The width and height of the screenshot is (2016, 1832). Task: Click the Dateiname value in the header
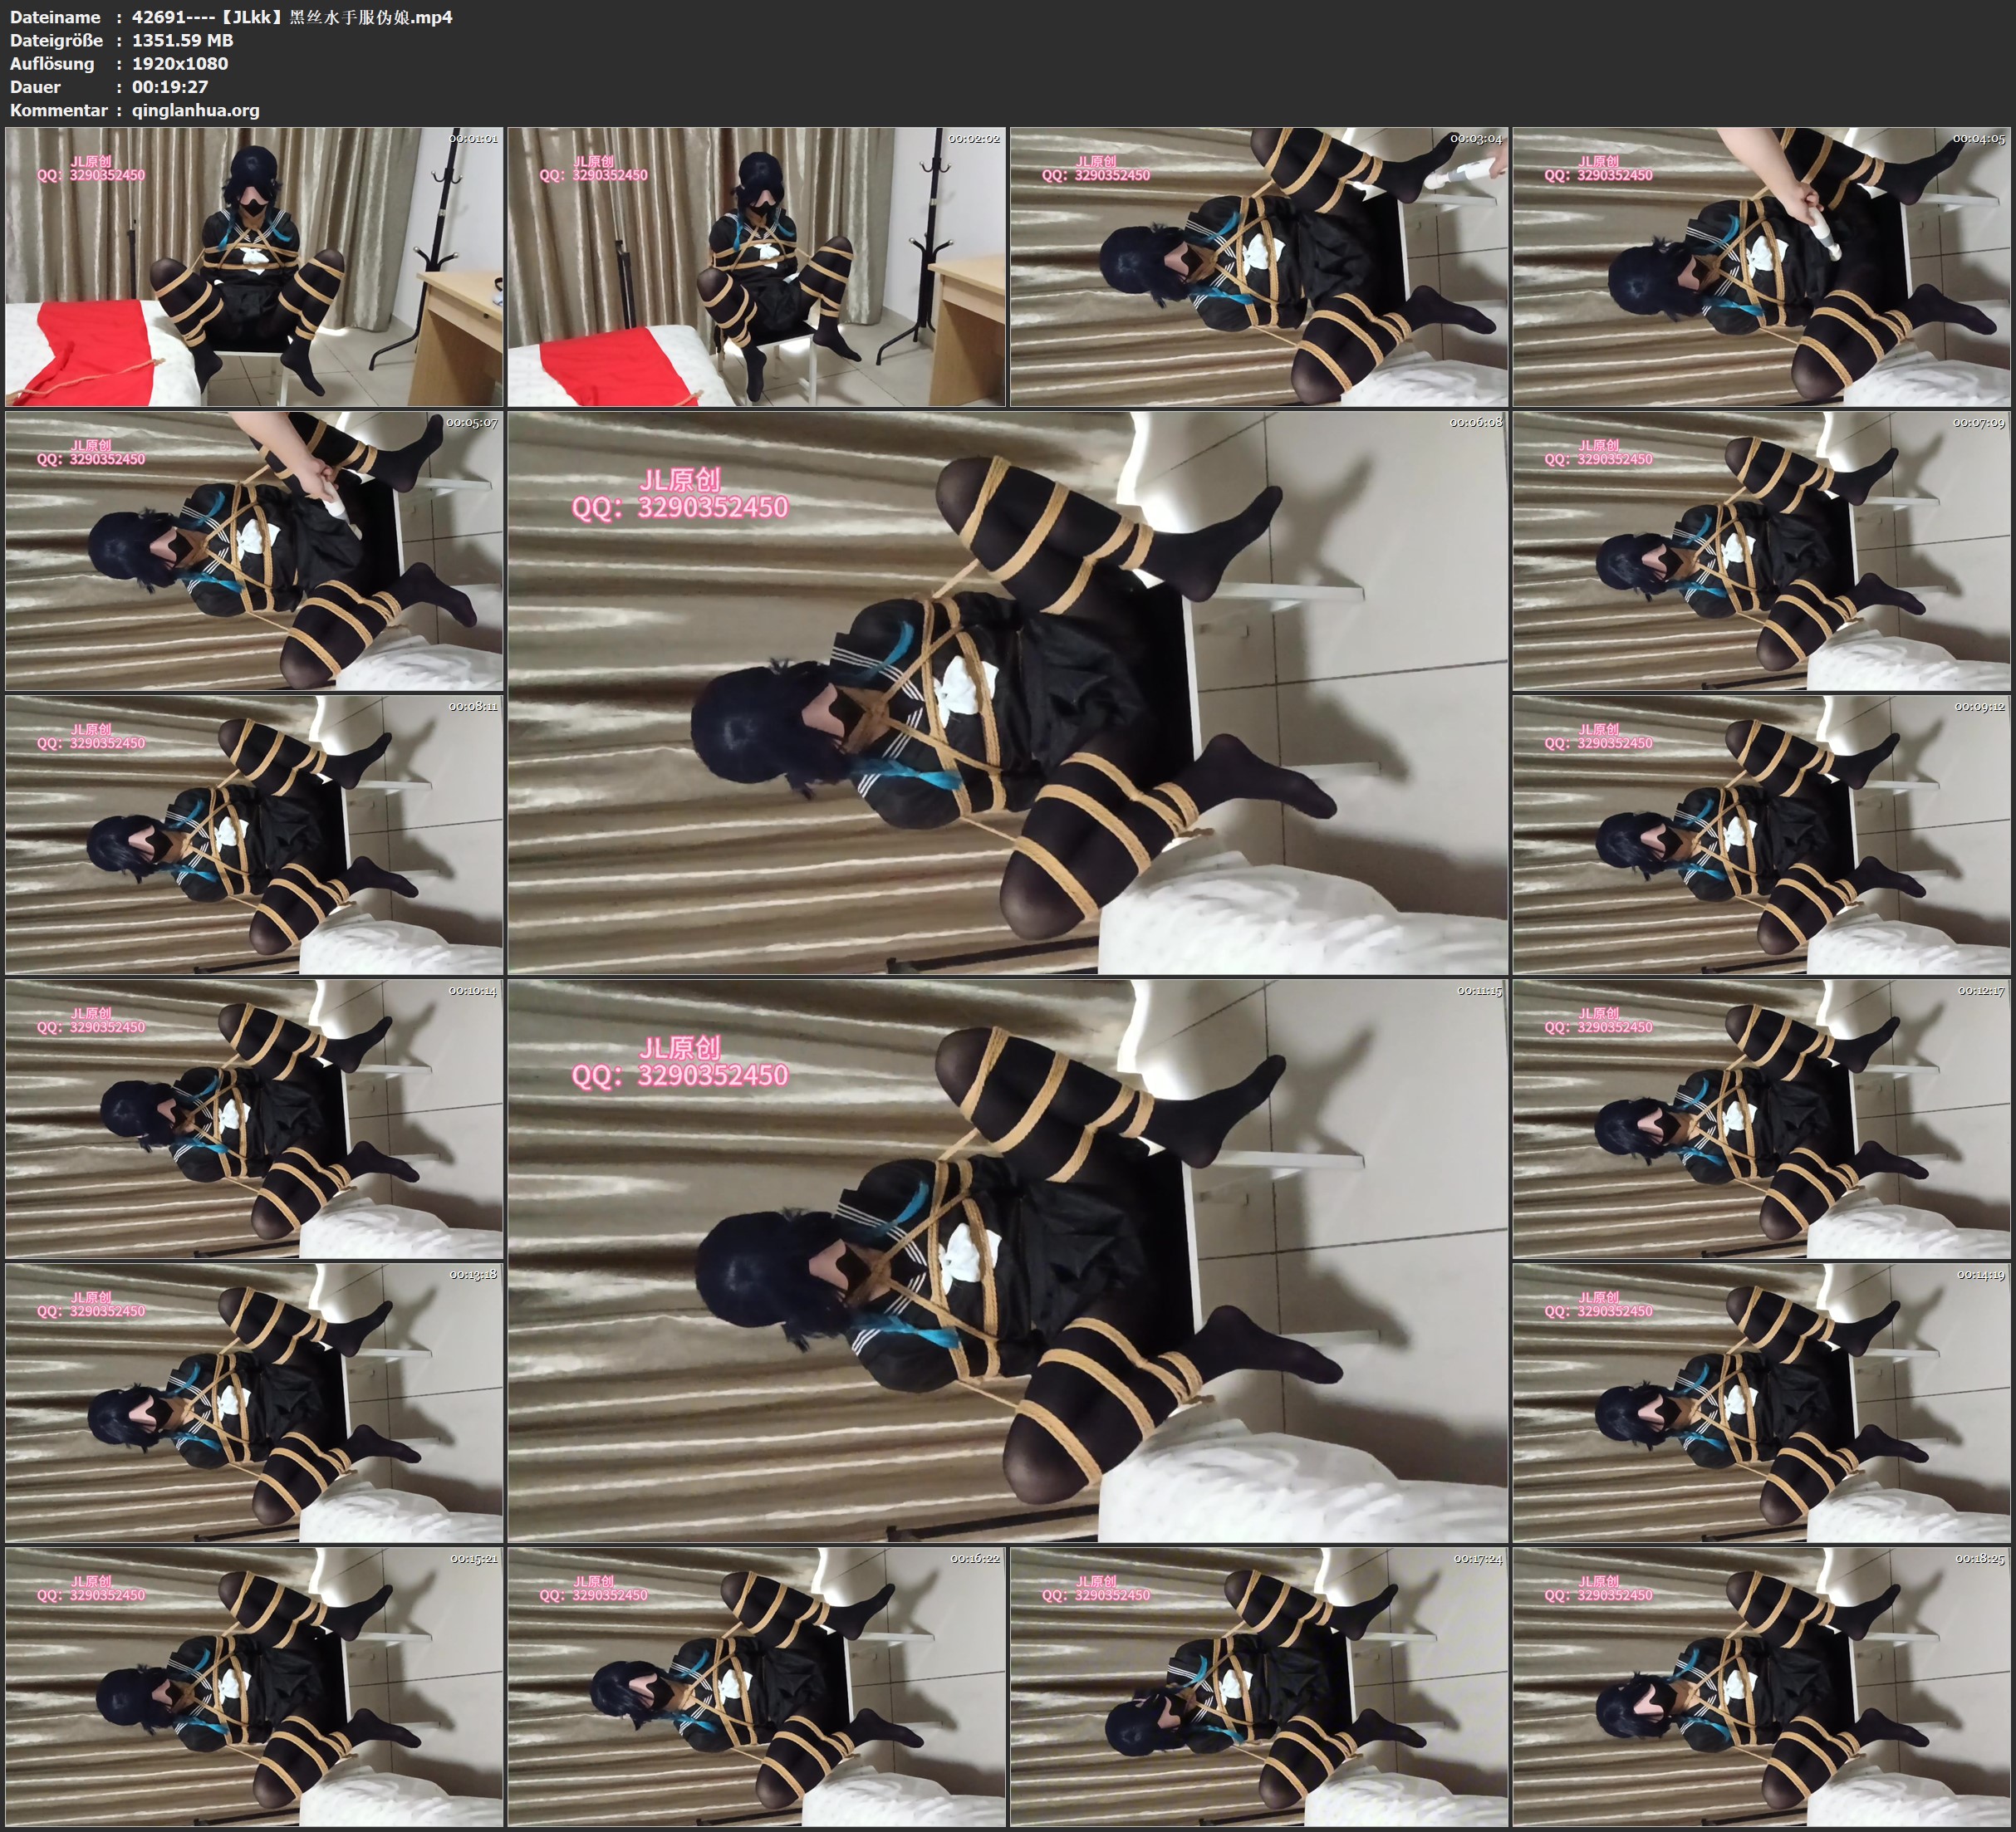(x=292, y=17)
